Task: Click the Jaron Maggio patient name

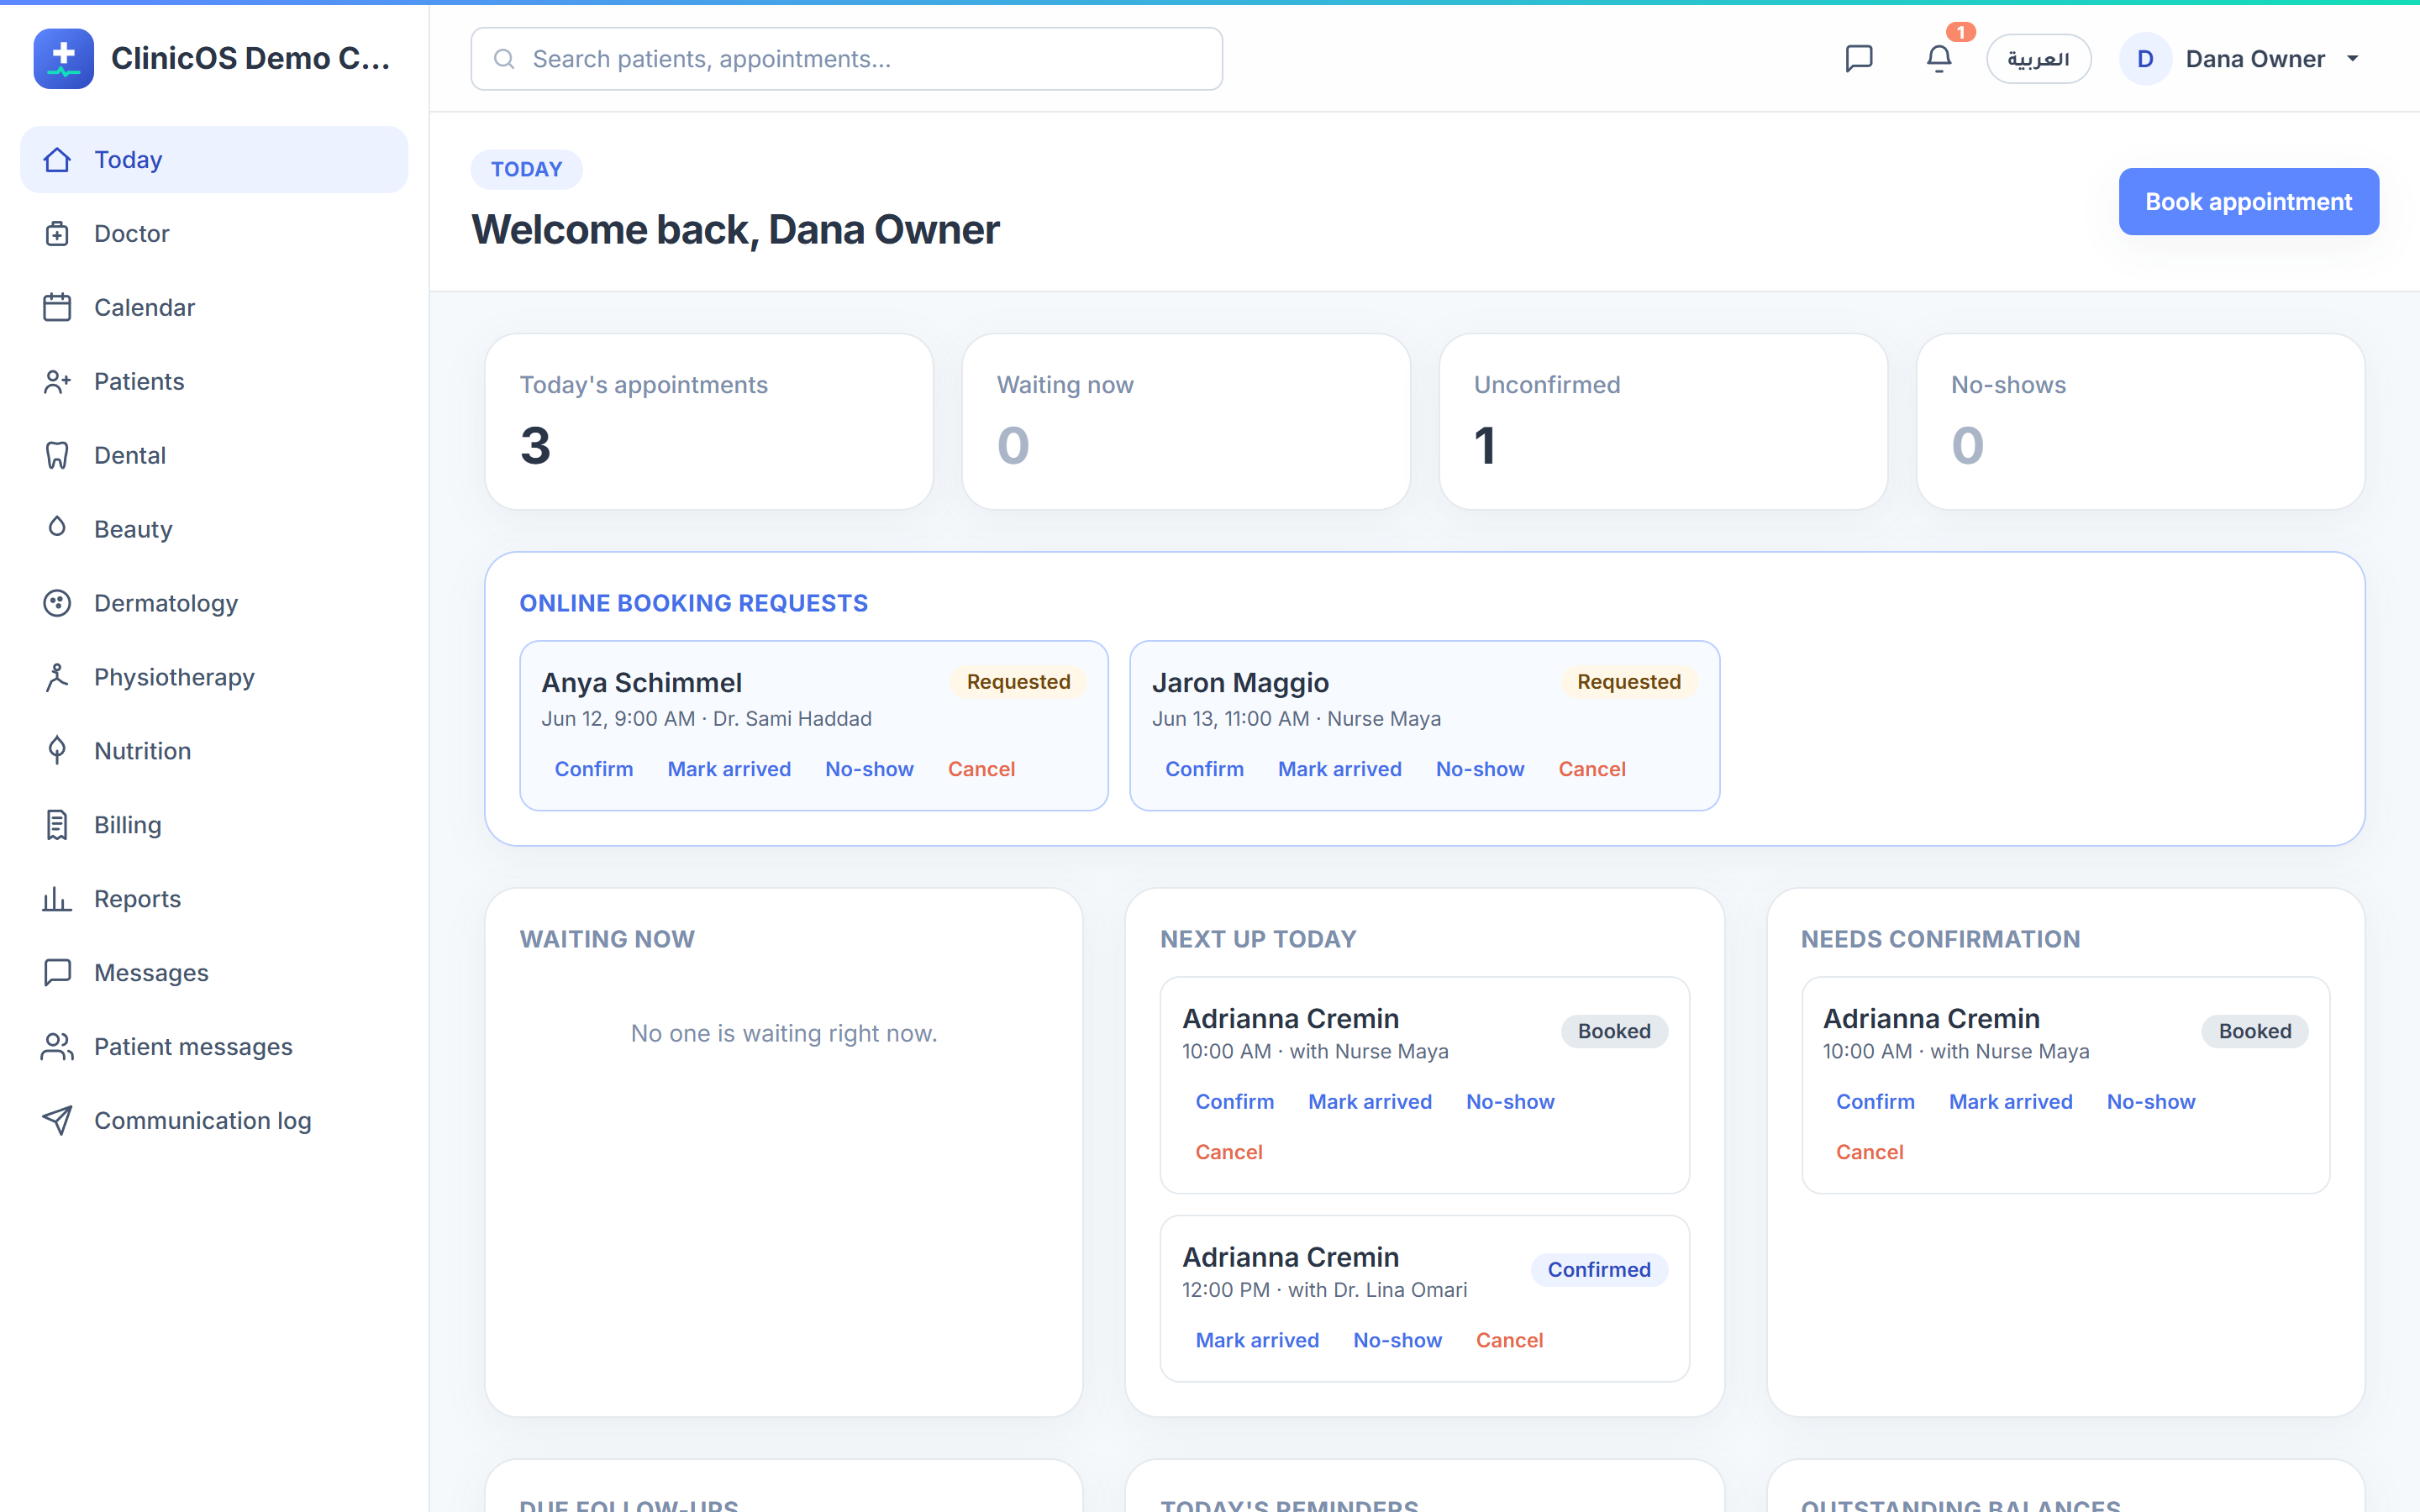Action: (1240, 683)
